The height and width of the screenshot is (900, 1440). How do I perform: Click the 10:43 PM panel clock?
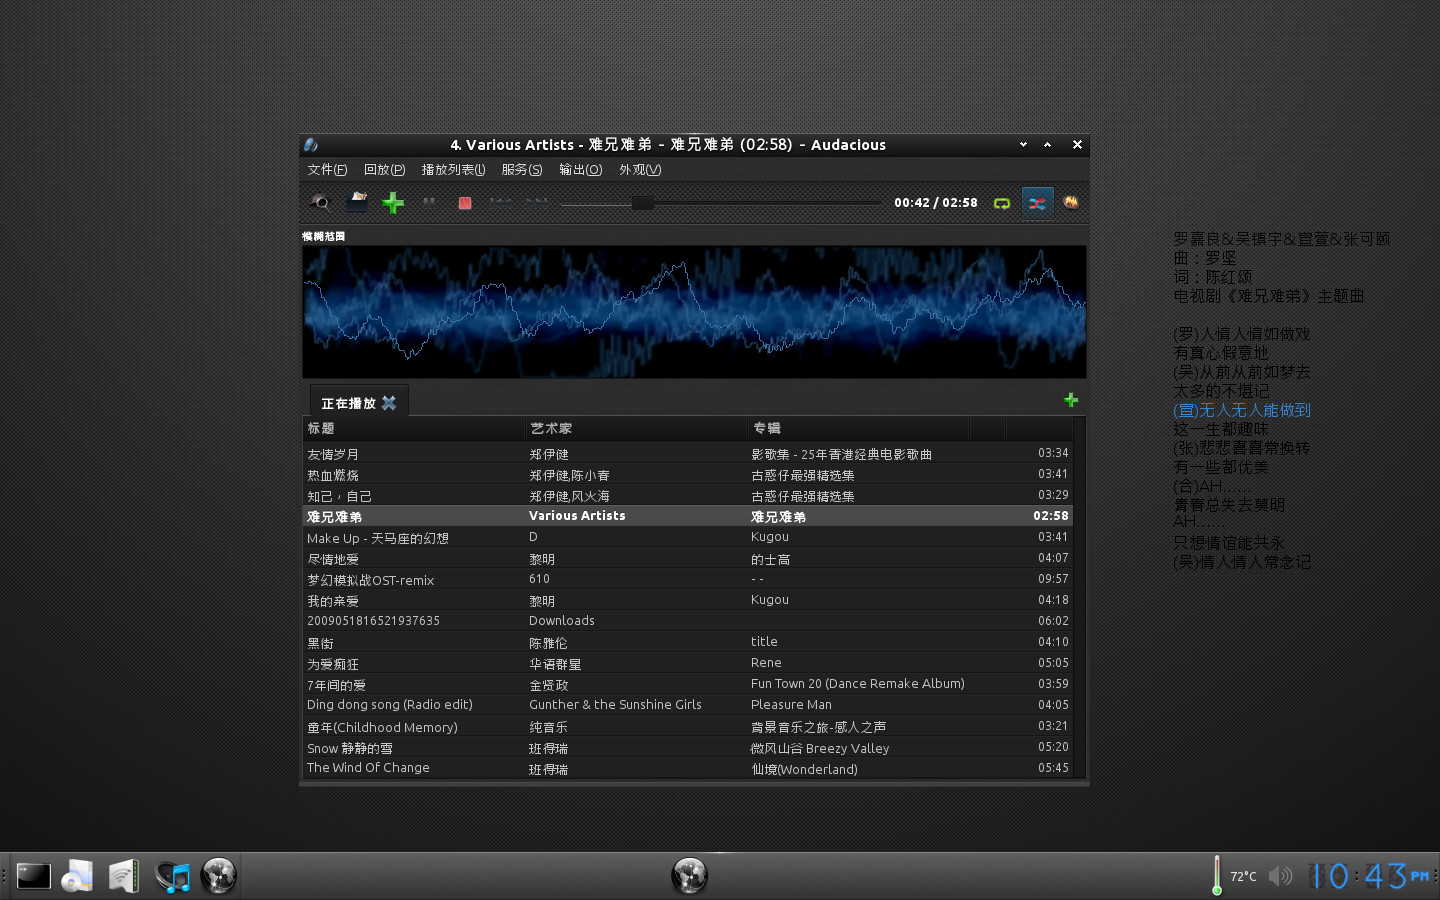[x=1369, y=876]
